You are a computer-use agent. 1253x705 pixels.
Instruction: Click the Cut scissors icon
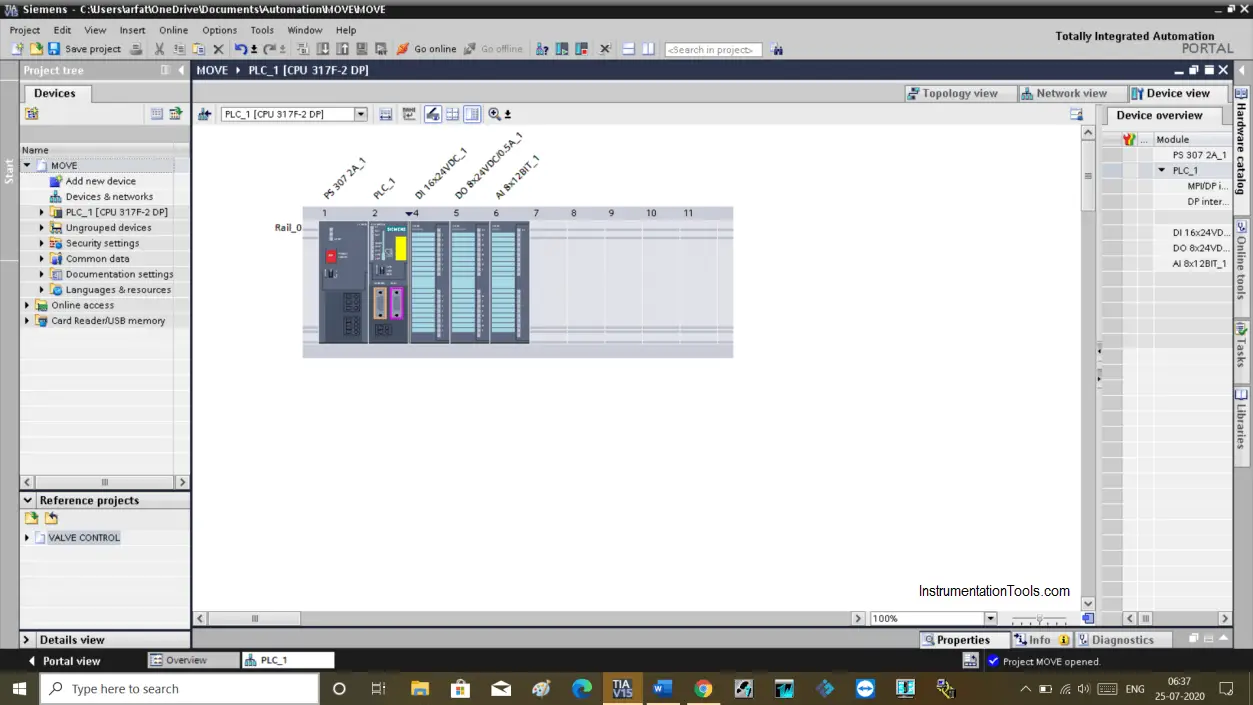159,49
